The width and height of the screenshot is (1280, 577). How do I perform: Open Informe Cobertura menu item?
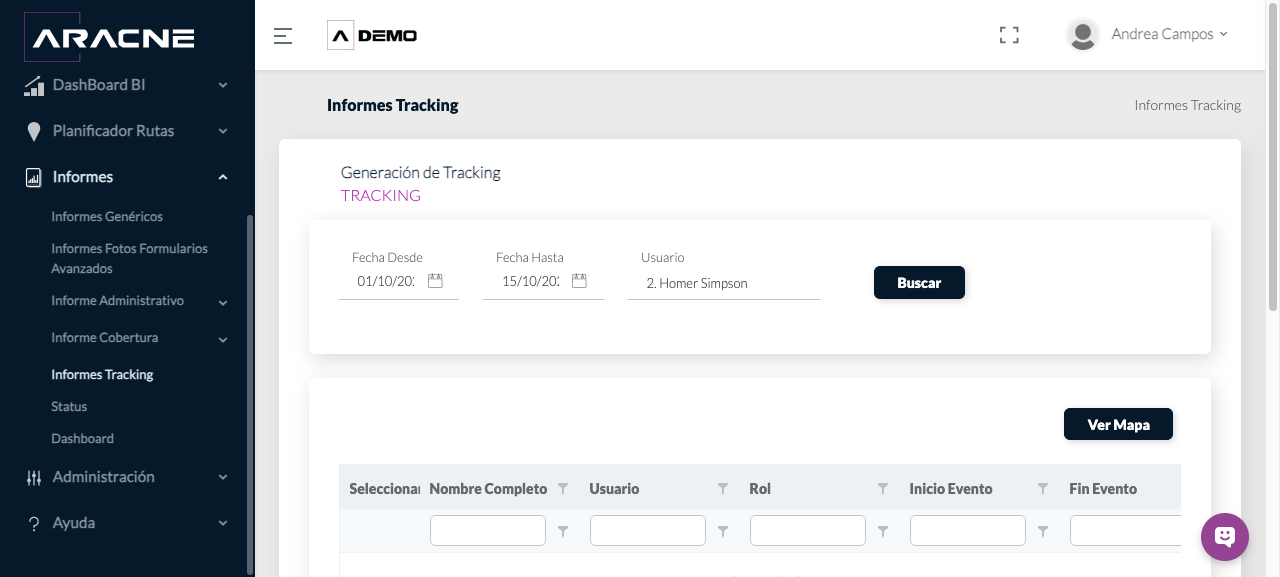(105, 338)
